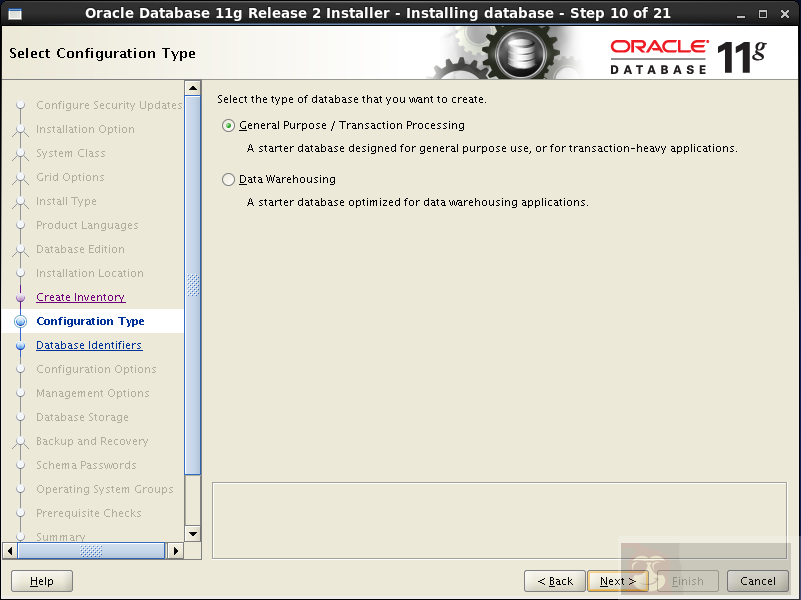Click the Next button
The width and height of the screenshot is (801, 600).
pos(618,581)
